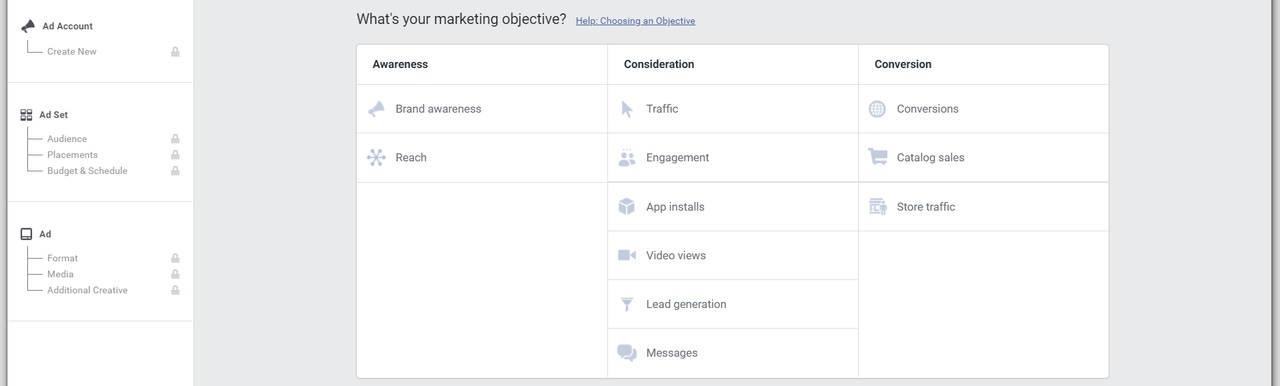Select the Brand awareness objective

tap(482, 109)
